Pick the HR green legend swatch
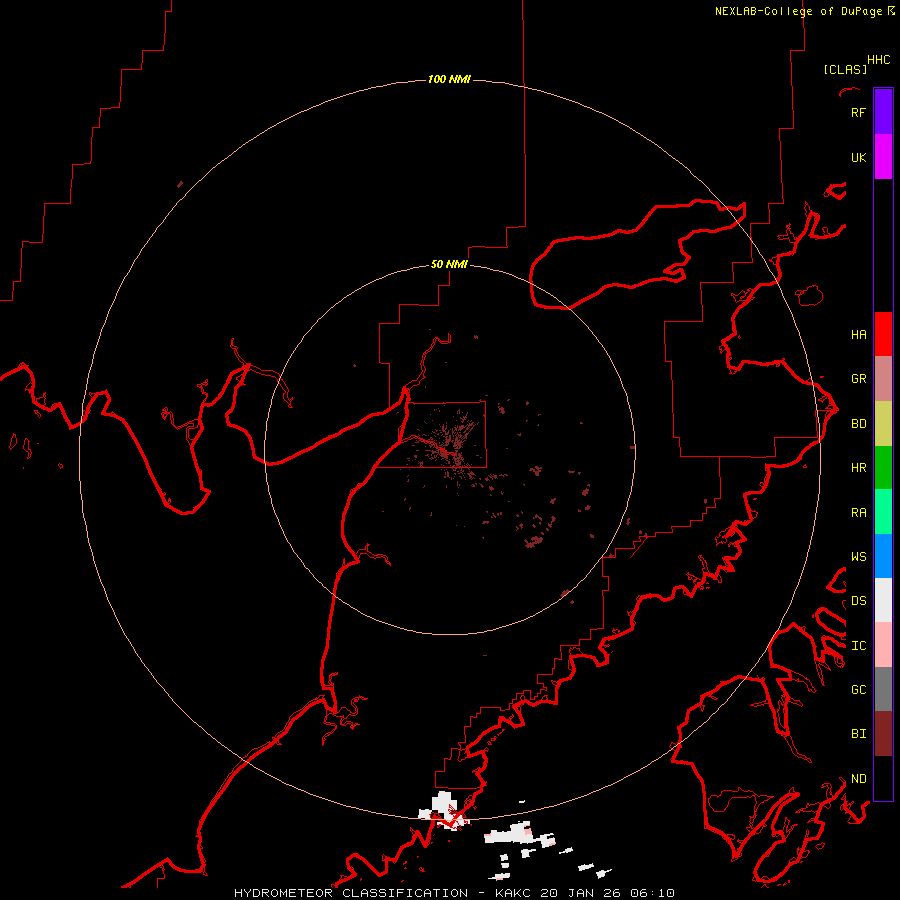Image resolution: width=900 pixels, height=900 pixels. (883, 467)
